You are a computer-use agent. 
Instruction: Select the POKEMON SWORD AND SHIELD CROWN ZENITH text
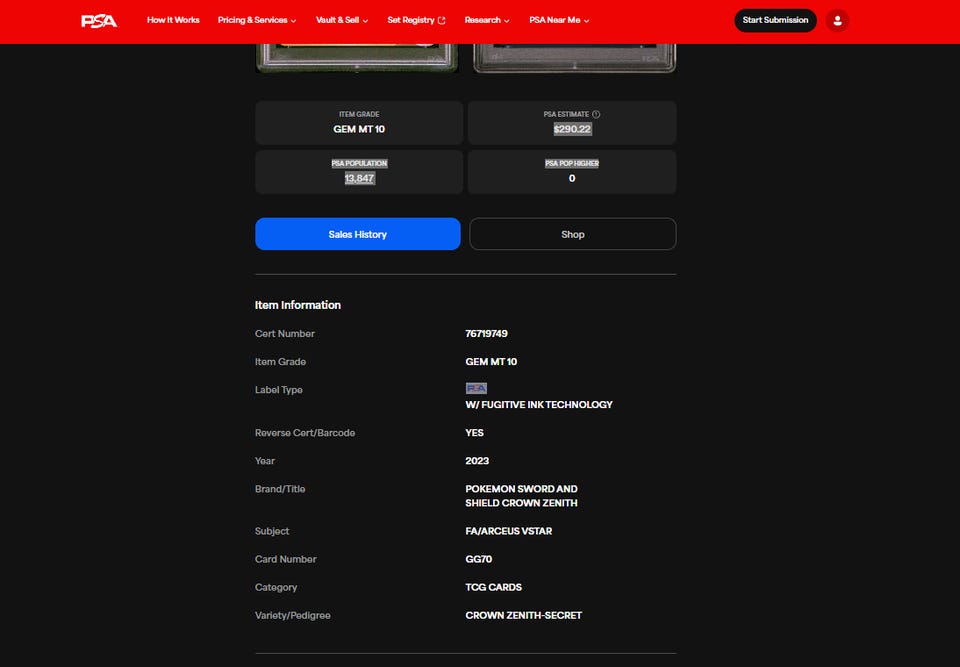pyautogui.click(x=521, y=496)
